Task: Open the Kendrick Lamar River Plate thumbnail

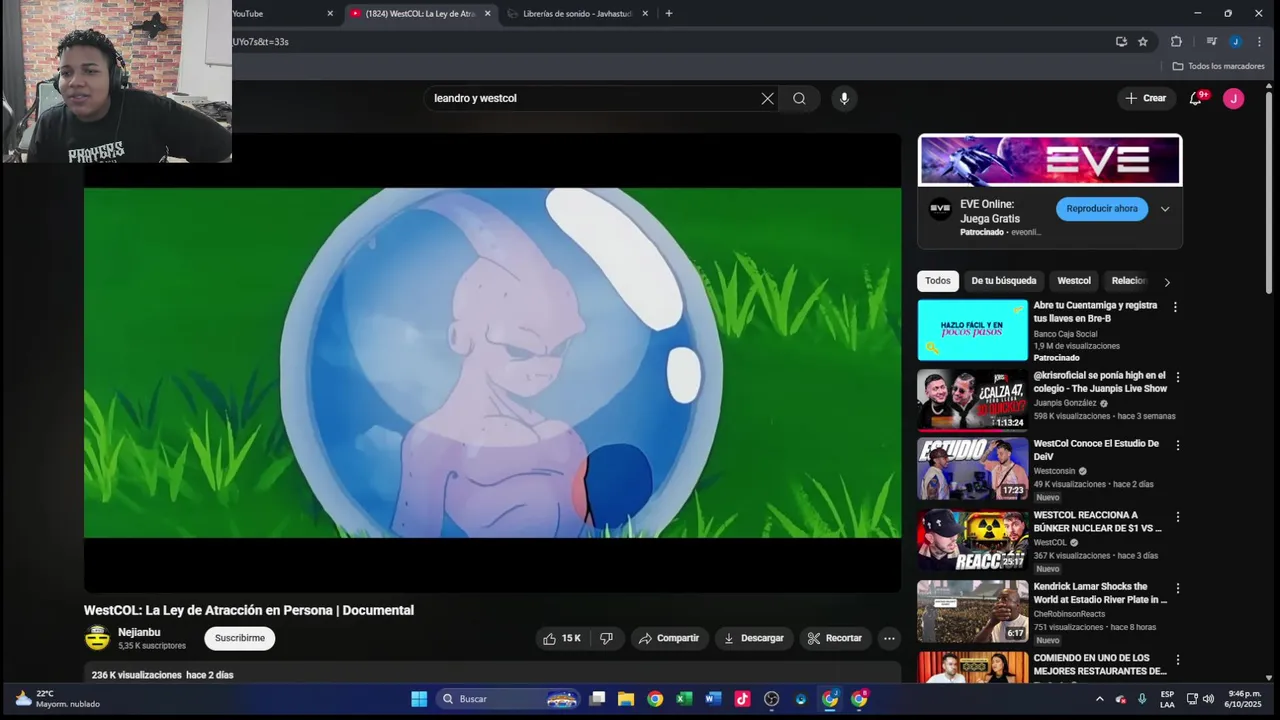Action: click(x=973, y=611)
